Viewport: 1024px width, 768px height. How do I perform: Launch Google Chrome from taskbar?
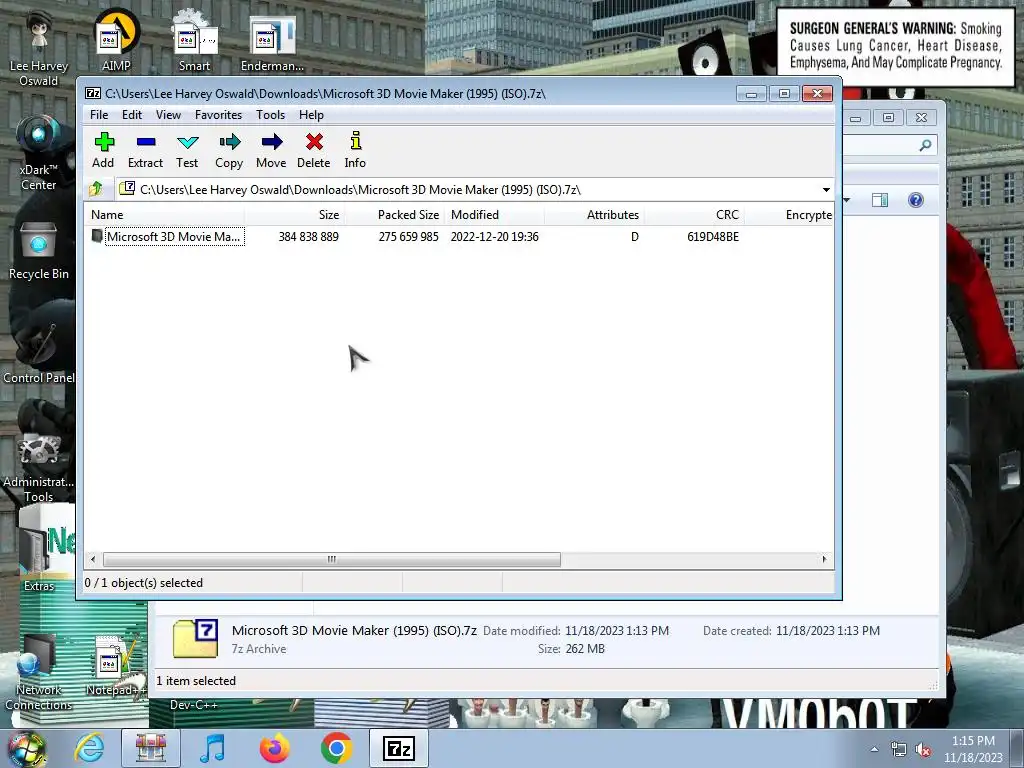336,748
